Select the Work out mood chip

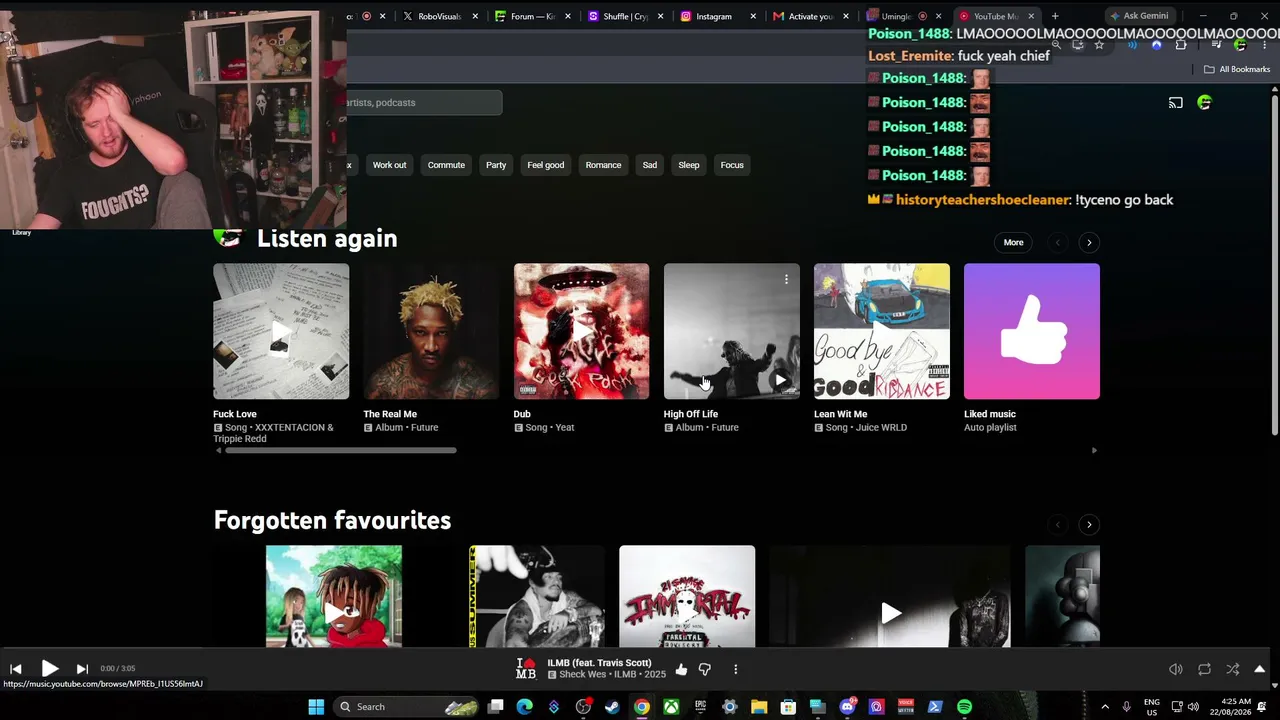[x=389, y=165]
